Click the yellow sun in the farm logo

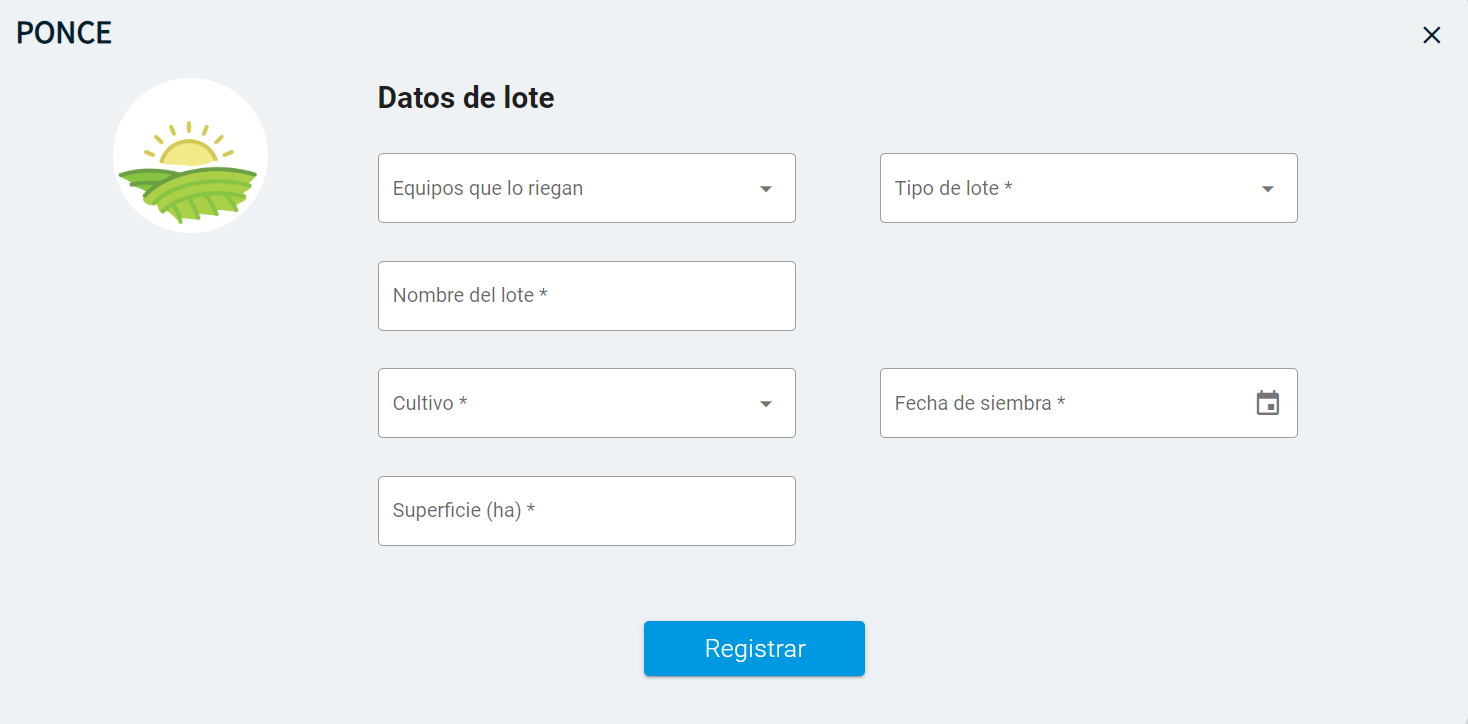[x=188, y=151]
